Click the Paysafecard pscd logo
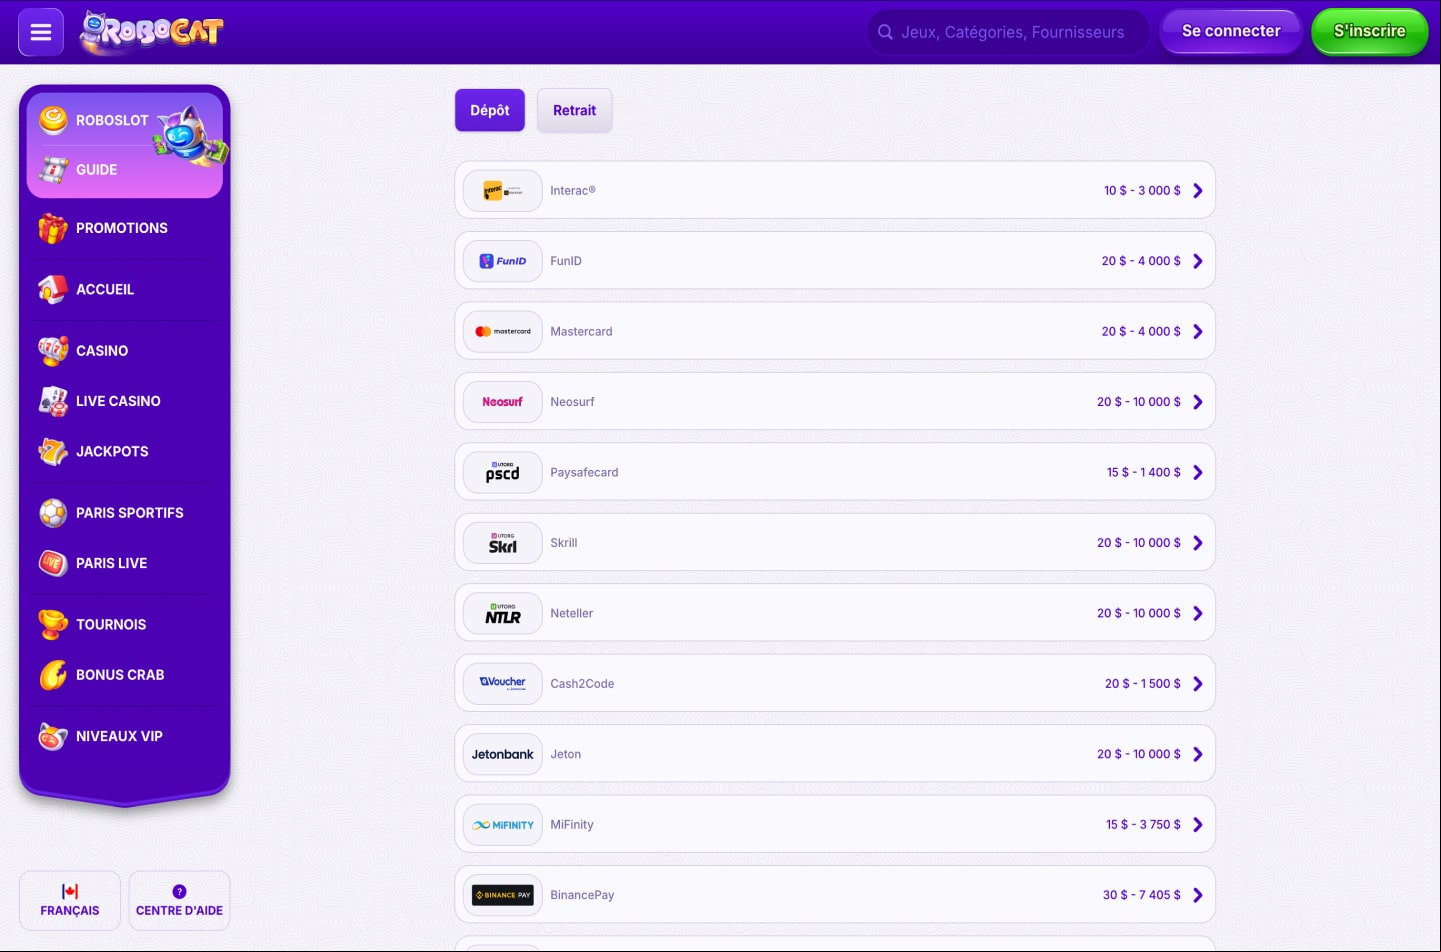The image size is (1441, 952). pyautogui.click(x=502, y=473)
